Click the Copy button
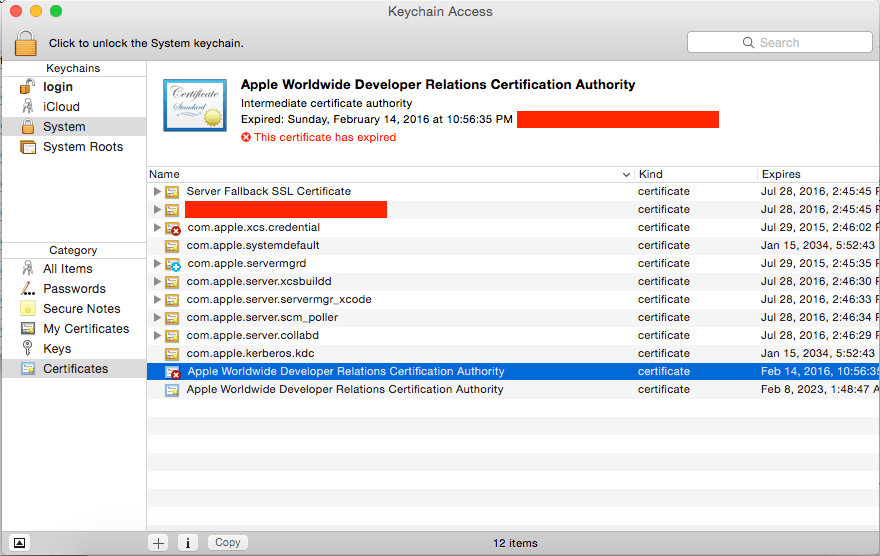 tap(227, 542)
